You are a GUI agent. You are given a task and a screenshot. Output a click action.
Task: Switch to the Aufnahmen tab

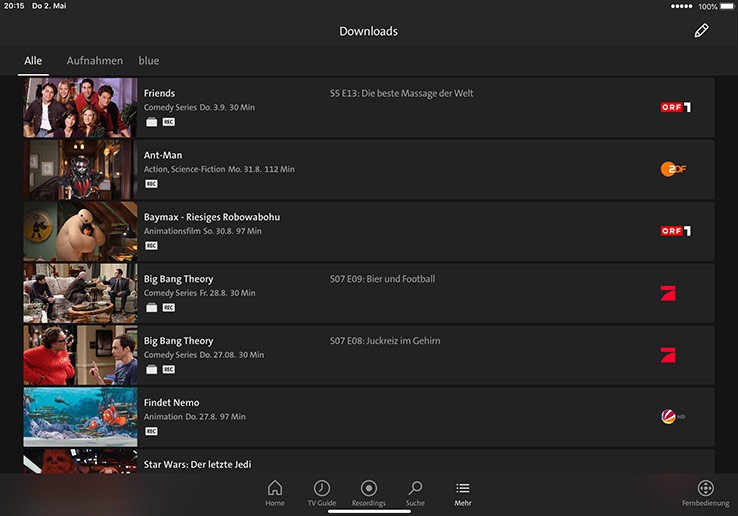coord(95,61)
